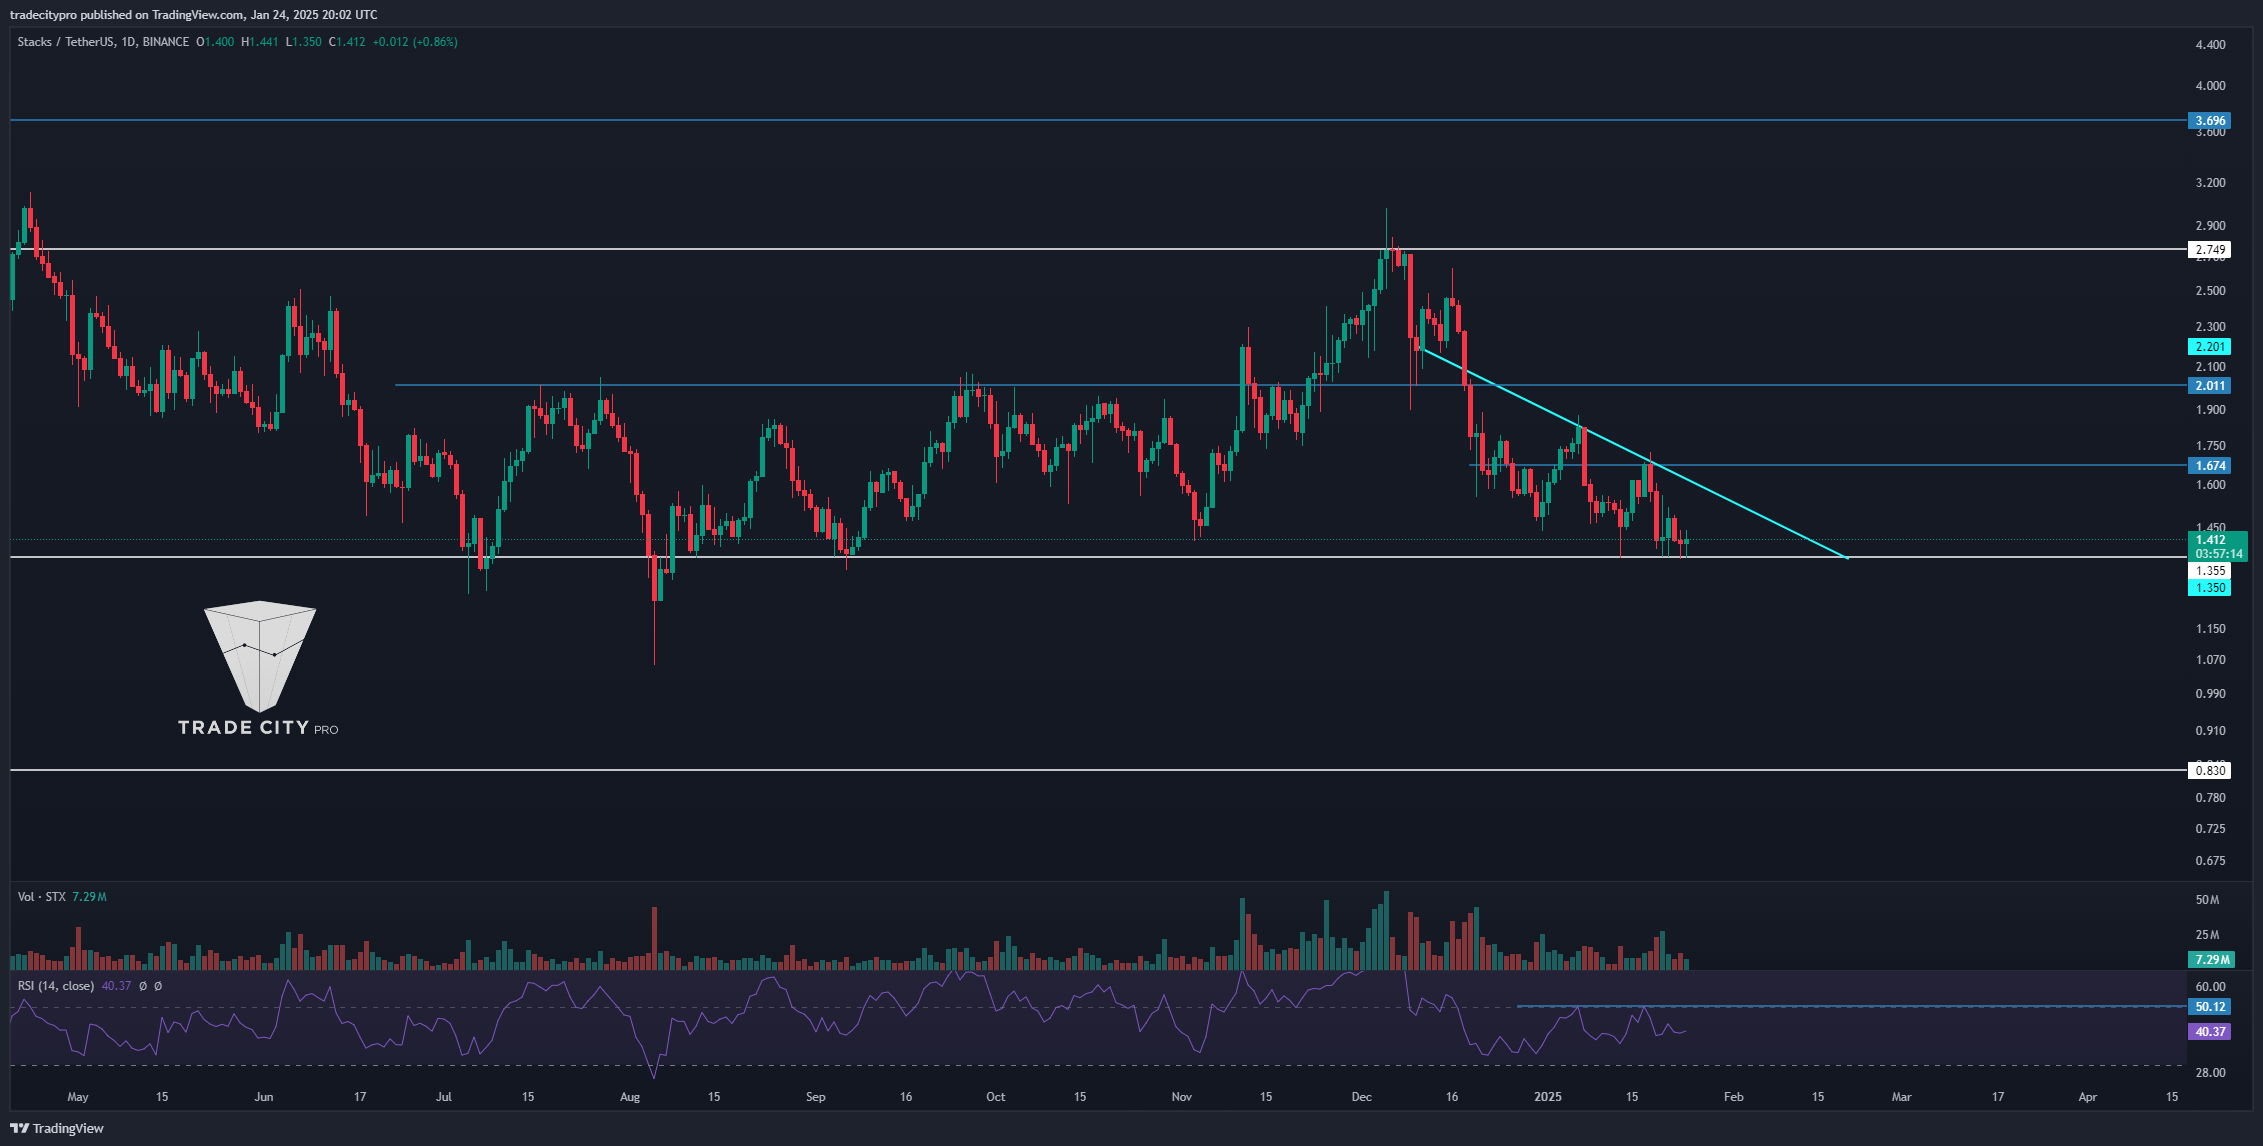Click the May label on the time axis
The width and height of the screenshot is (2263, 1146).
click(x=77, y=1097)
